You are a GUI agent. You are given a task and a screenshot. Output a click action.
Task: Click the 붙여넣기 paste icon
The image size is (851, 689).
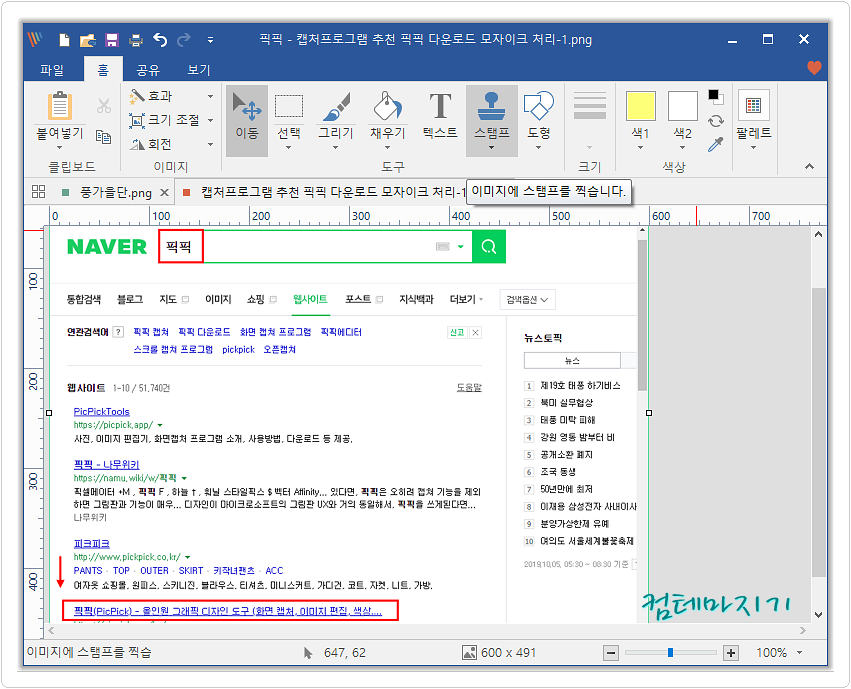(60, 105)
